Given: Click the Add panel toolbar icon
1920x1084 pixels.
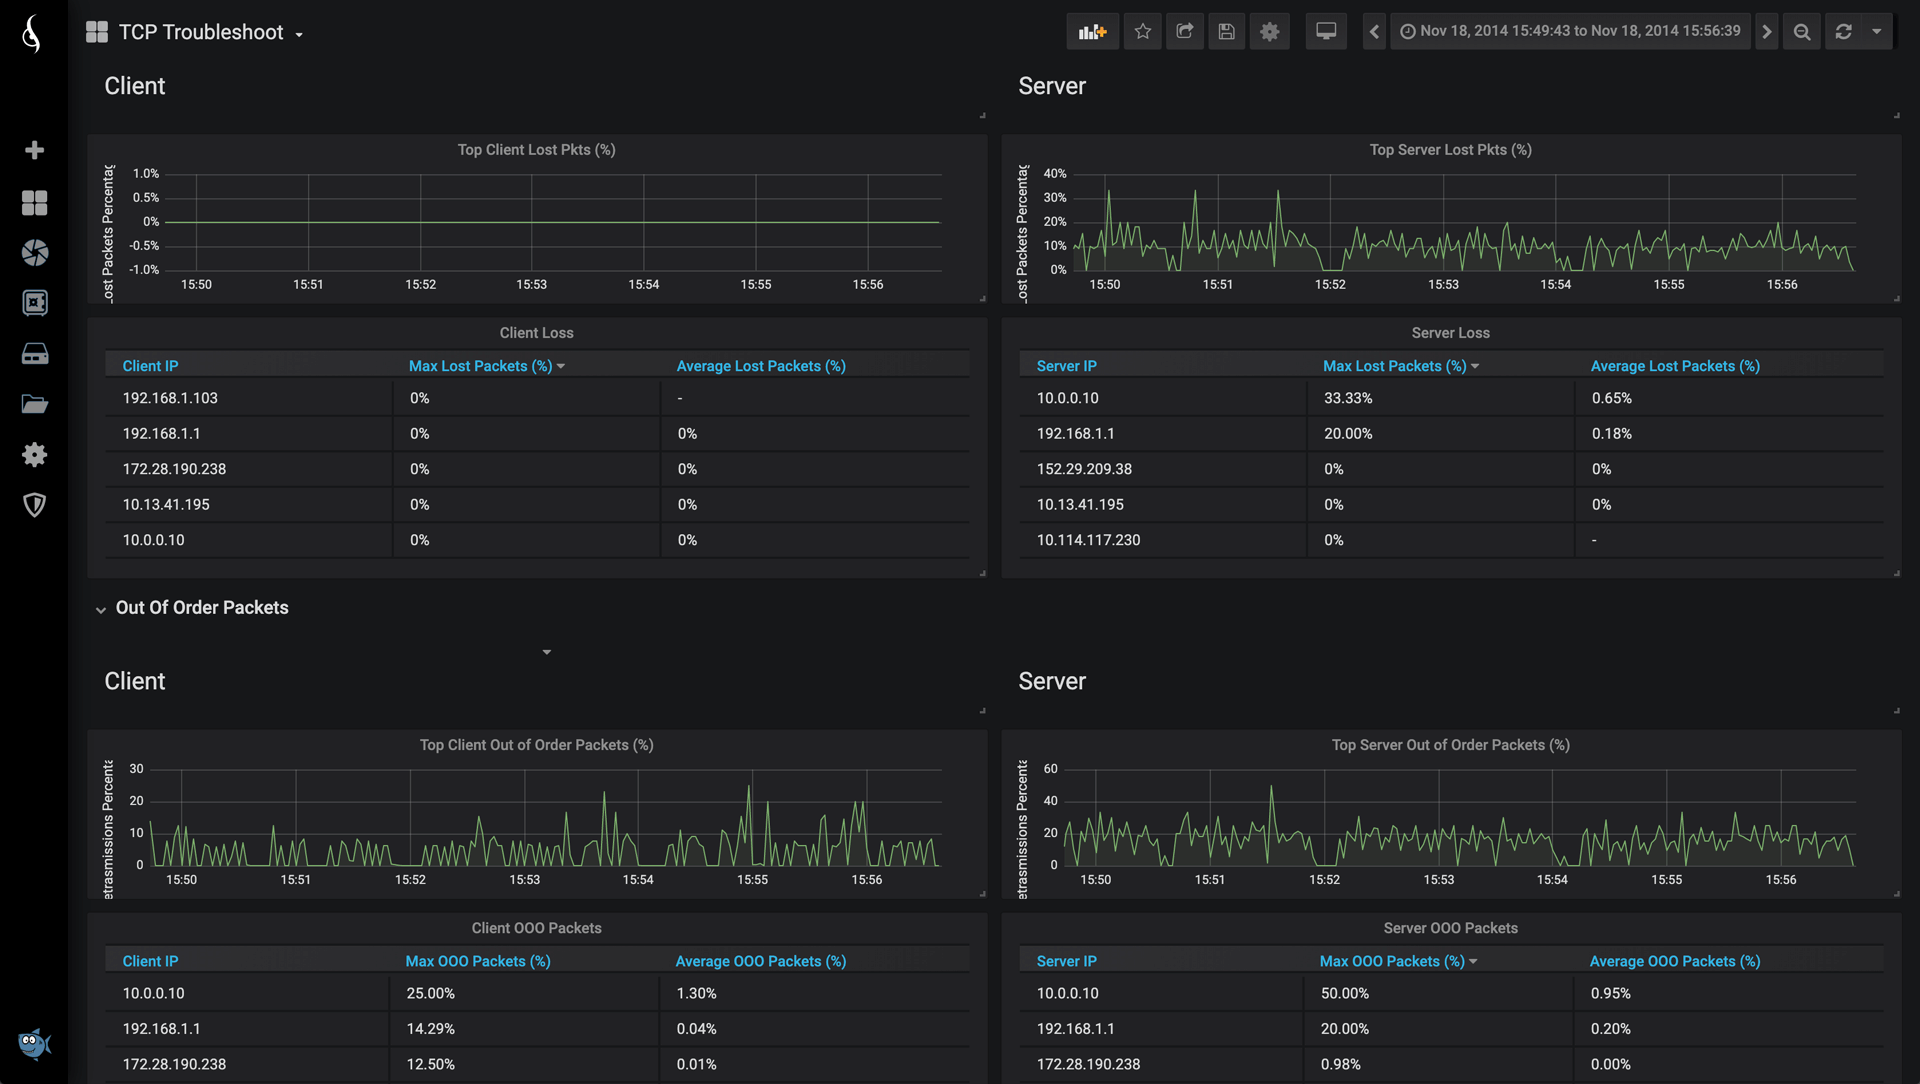Looking at the screenshot, I should (x=1092, y=32).
